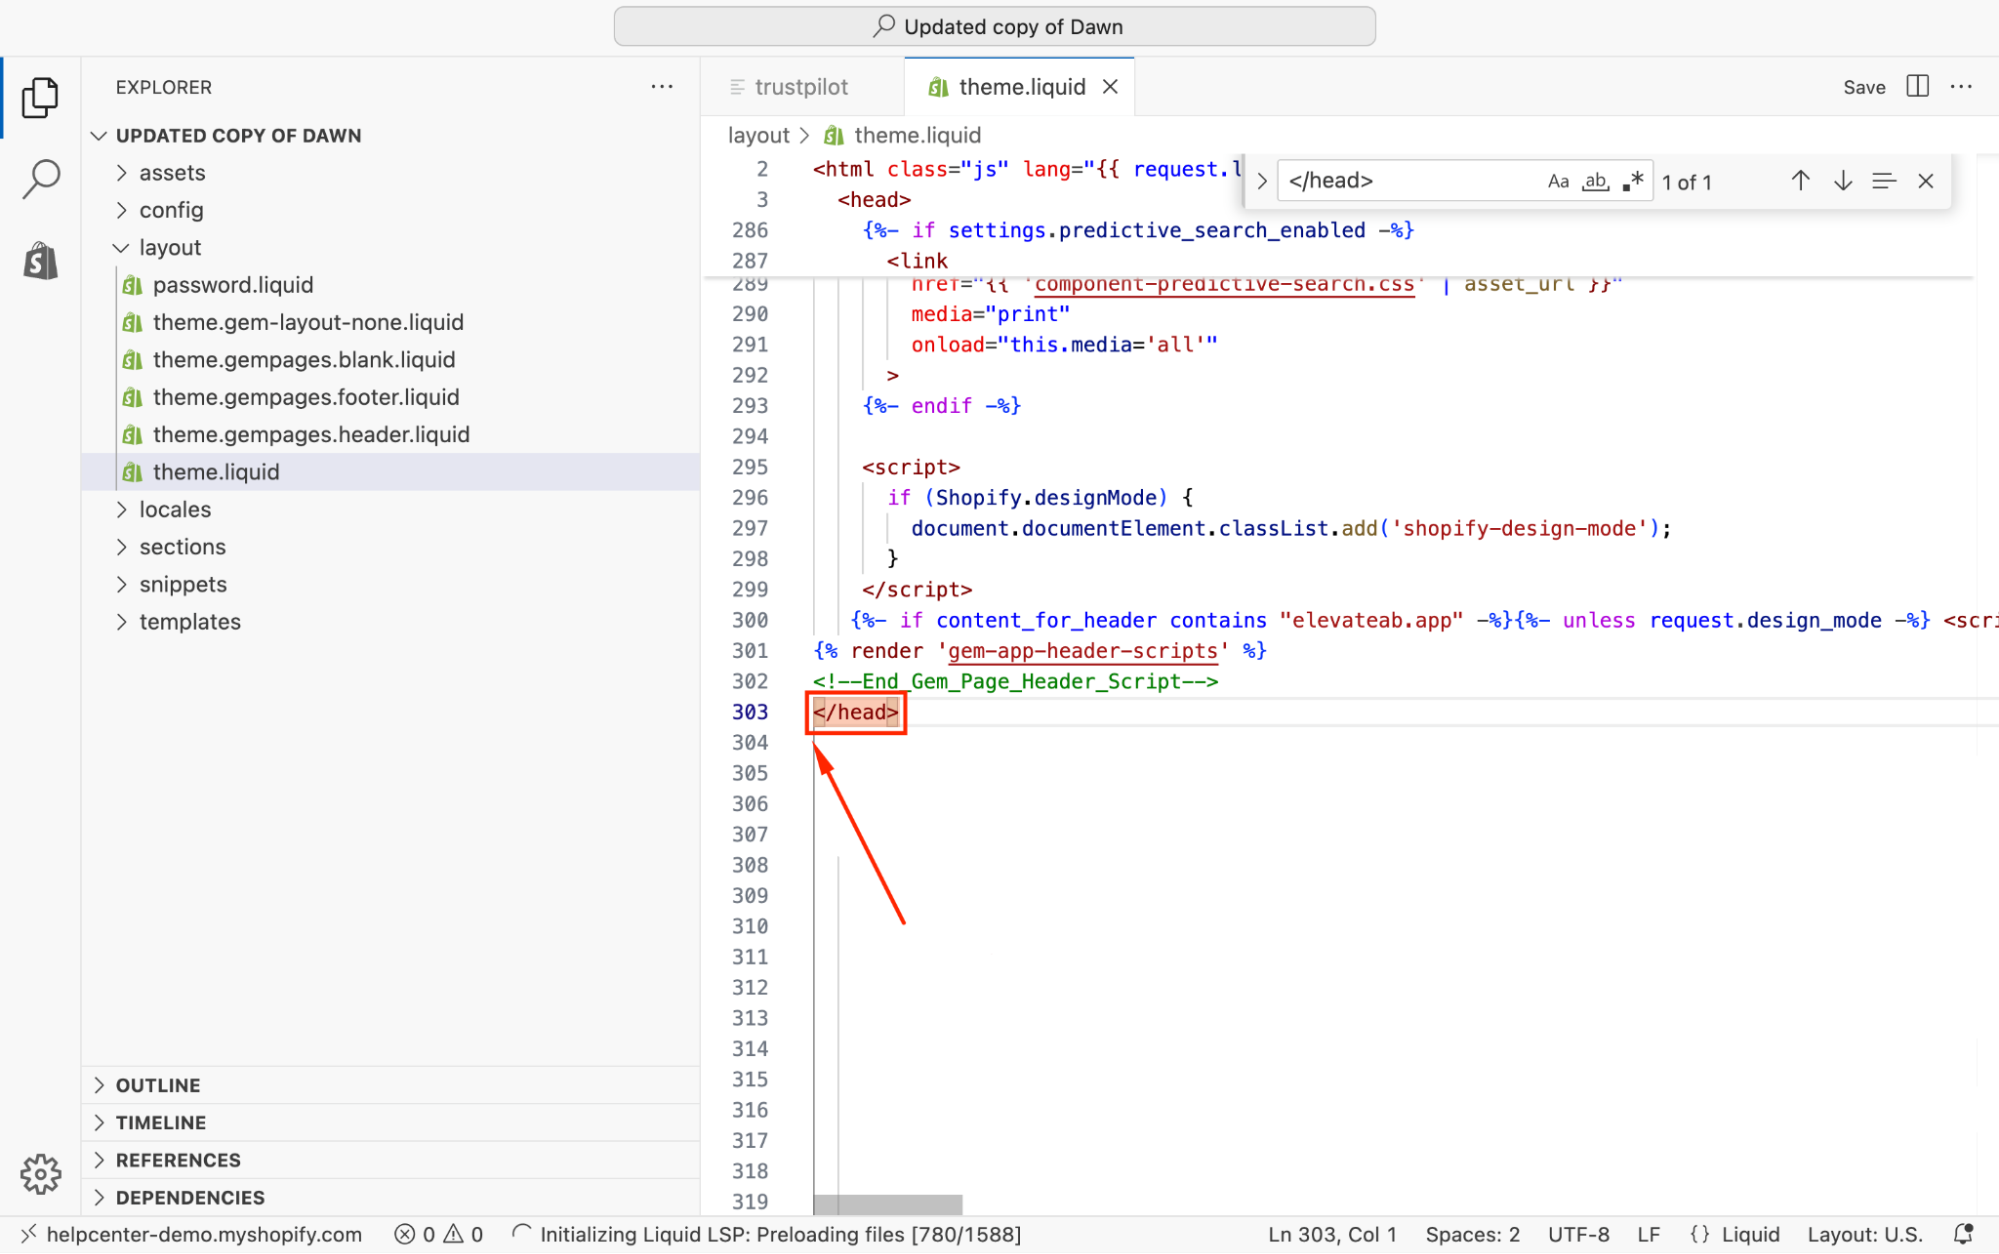
Task: Switch to the trustpilot tab
Action: click(x=800, y=87)
